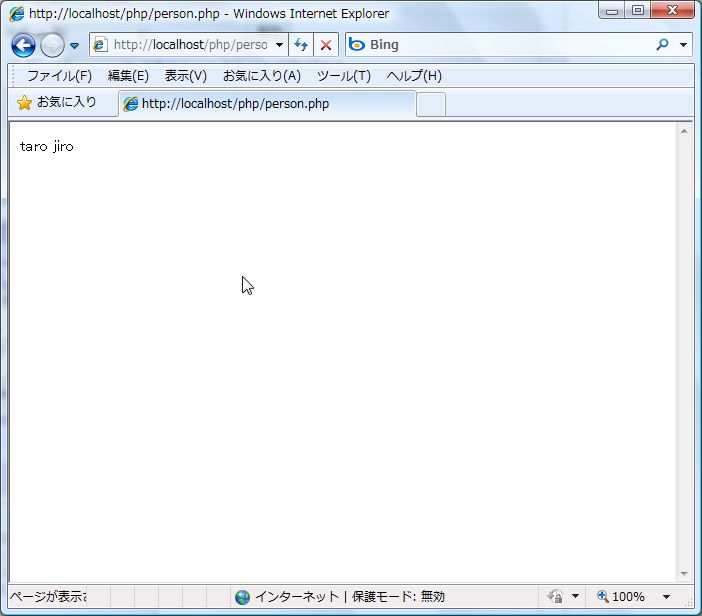Open the search provider dropdown arrow
The height and width of the screenshot is (616, 702).
pyautogui.click(x=683, y=45)
